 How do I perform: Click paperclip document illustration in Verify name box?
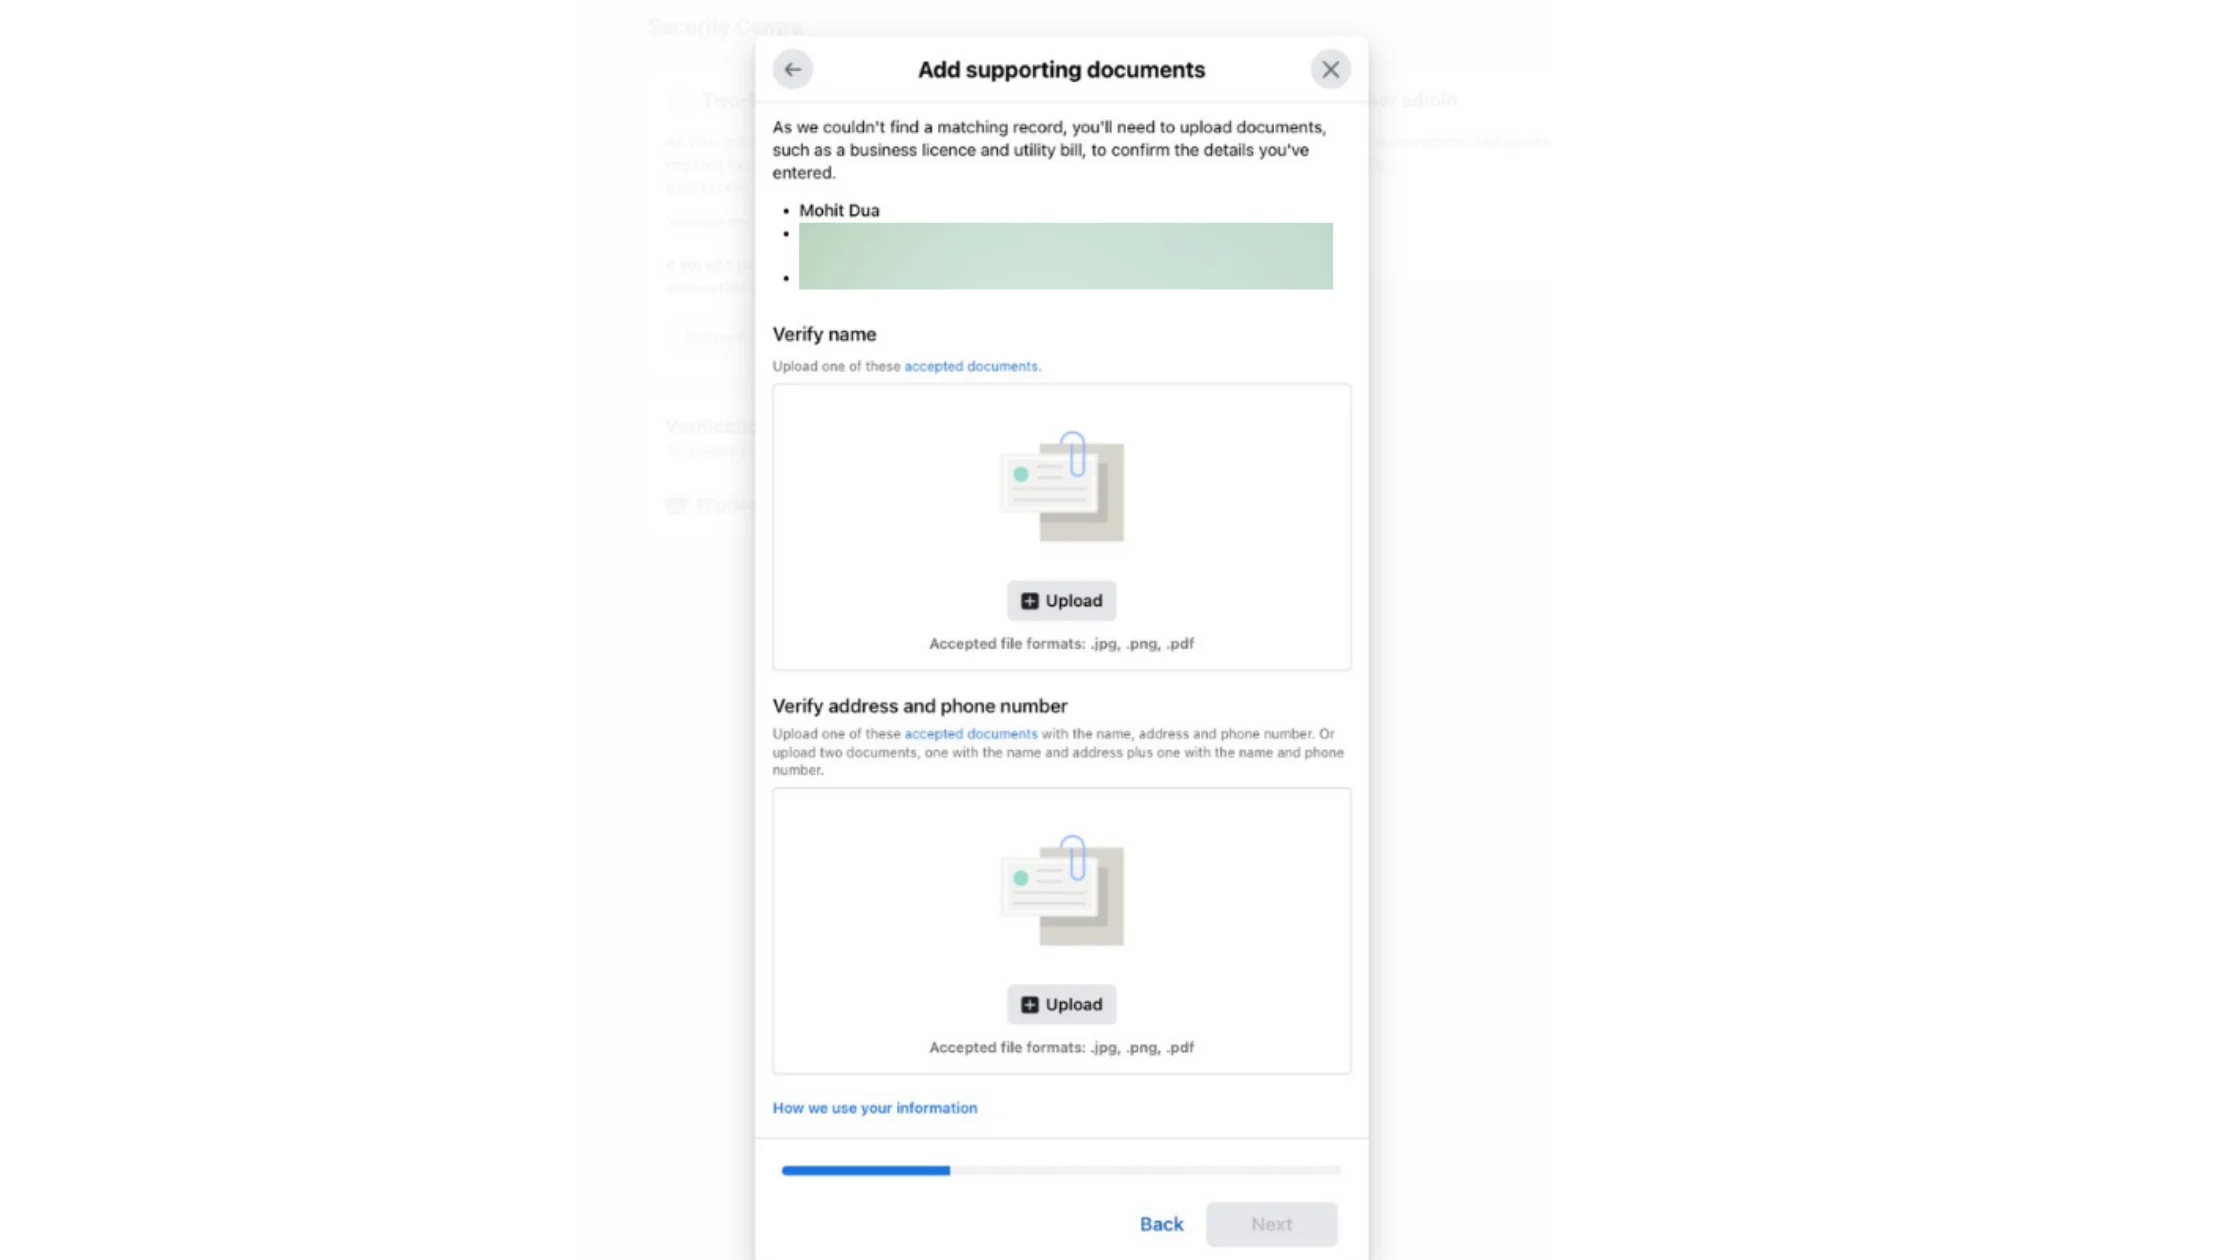[1061, 487]
